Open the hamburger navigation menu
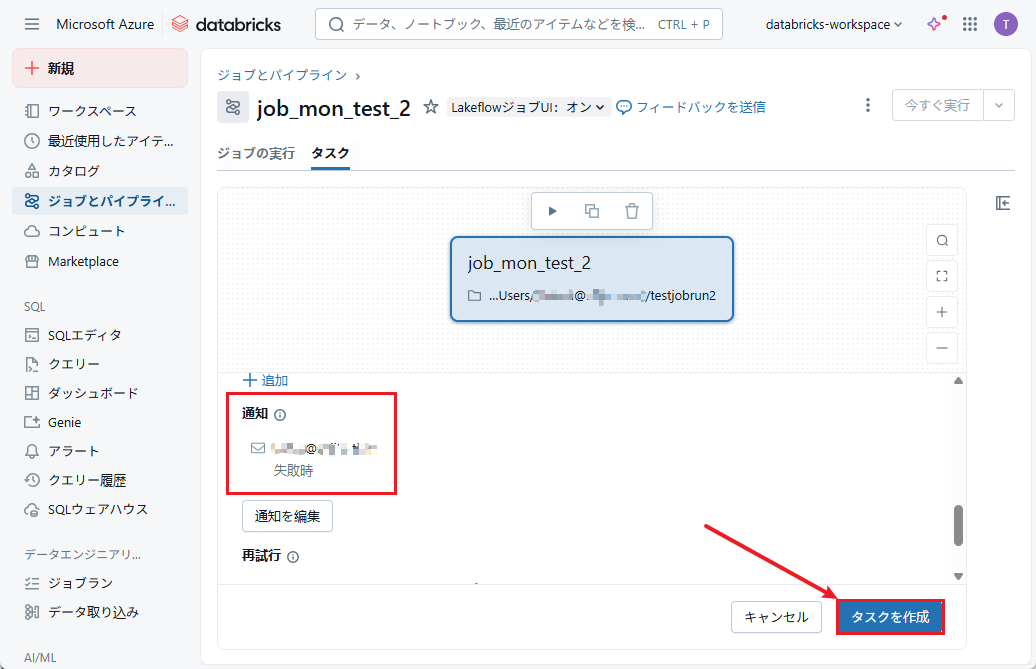1036x669 pixels. coord(32,24)
